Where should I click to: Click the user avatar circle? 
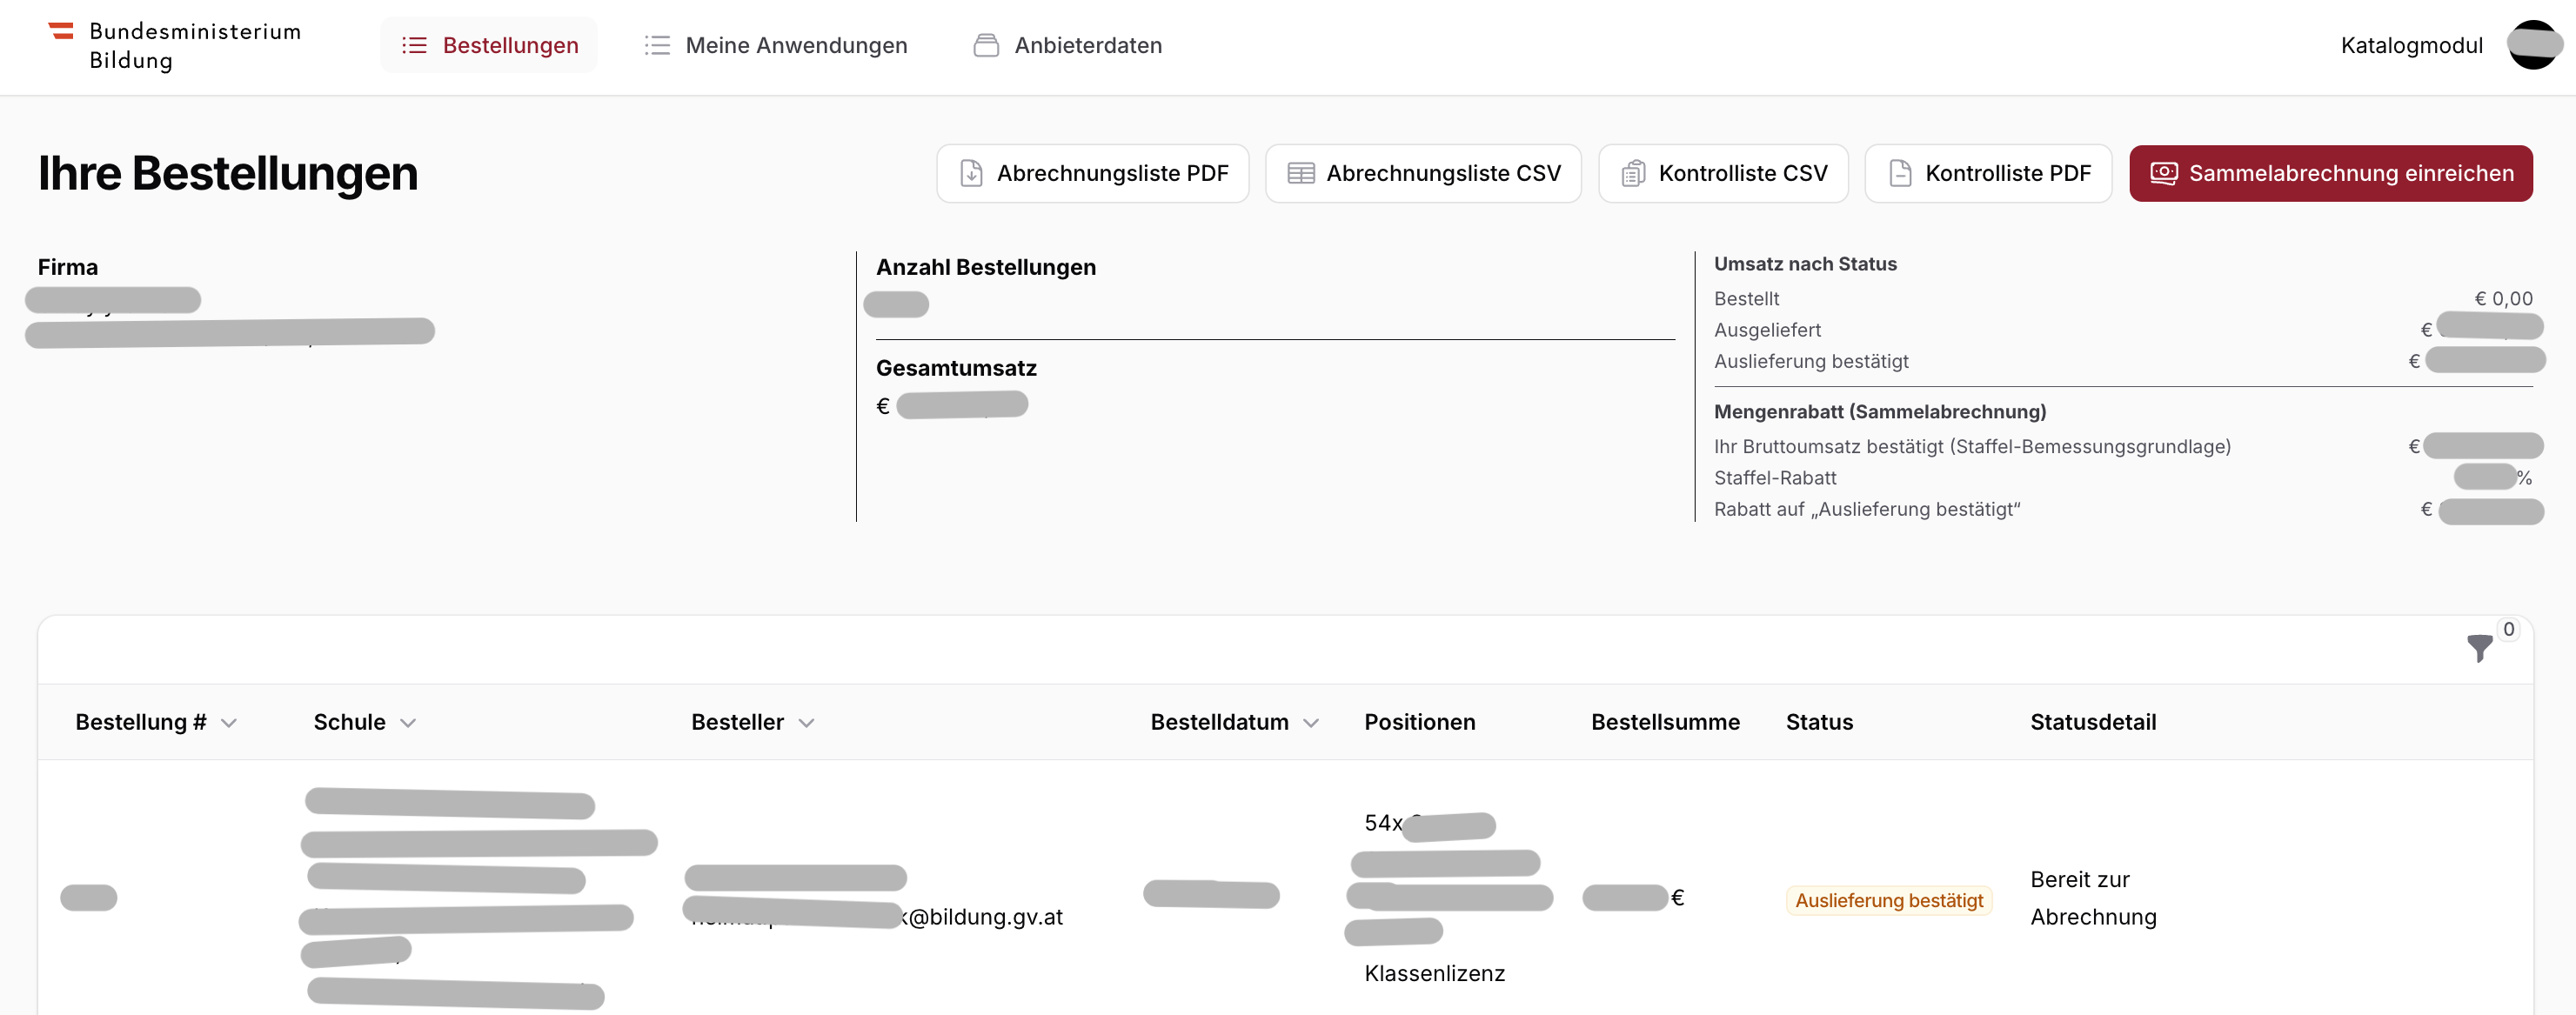(2532, 45)
